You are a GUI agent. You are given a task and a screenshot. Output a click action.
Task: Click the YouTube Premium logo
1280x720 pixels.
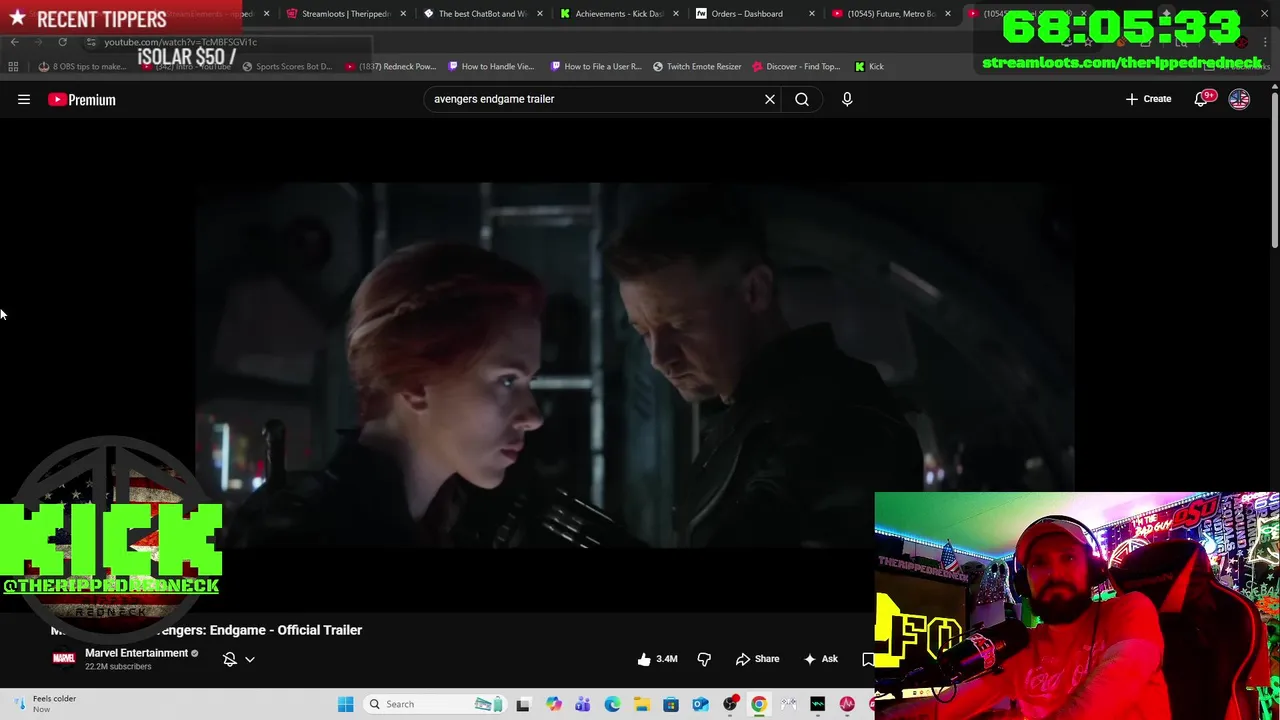point(82,99)
